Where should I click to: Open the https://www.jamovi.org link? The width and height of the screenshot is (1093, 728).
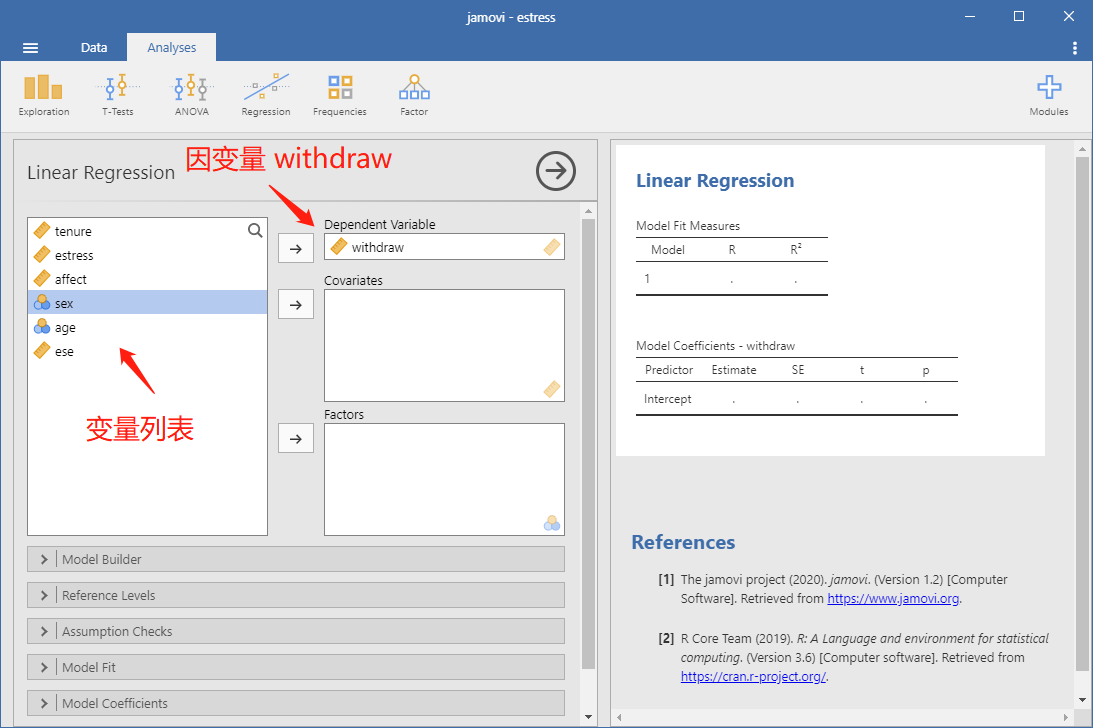893,598
